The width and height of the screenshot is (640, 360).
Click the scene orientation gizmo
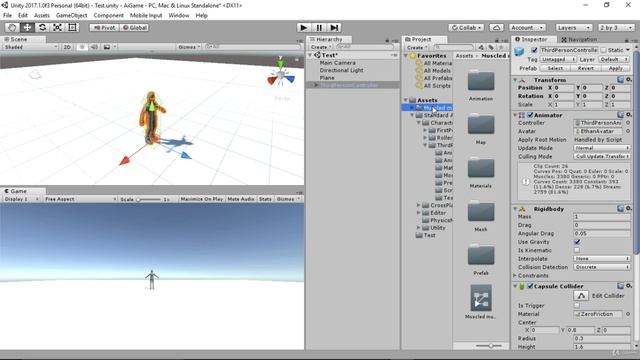tap(281, 74)
